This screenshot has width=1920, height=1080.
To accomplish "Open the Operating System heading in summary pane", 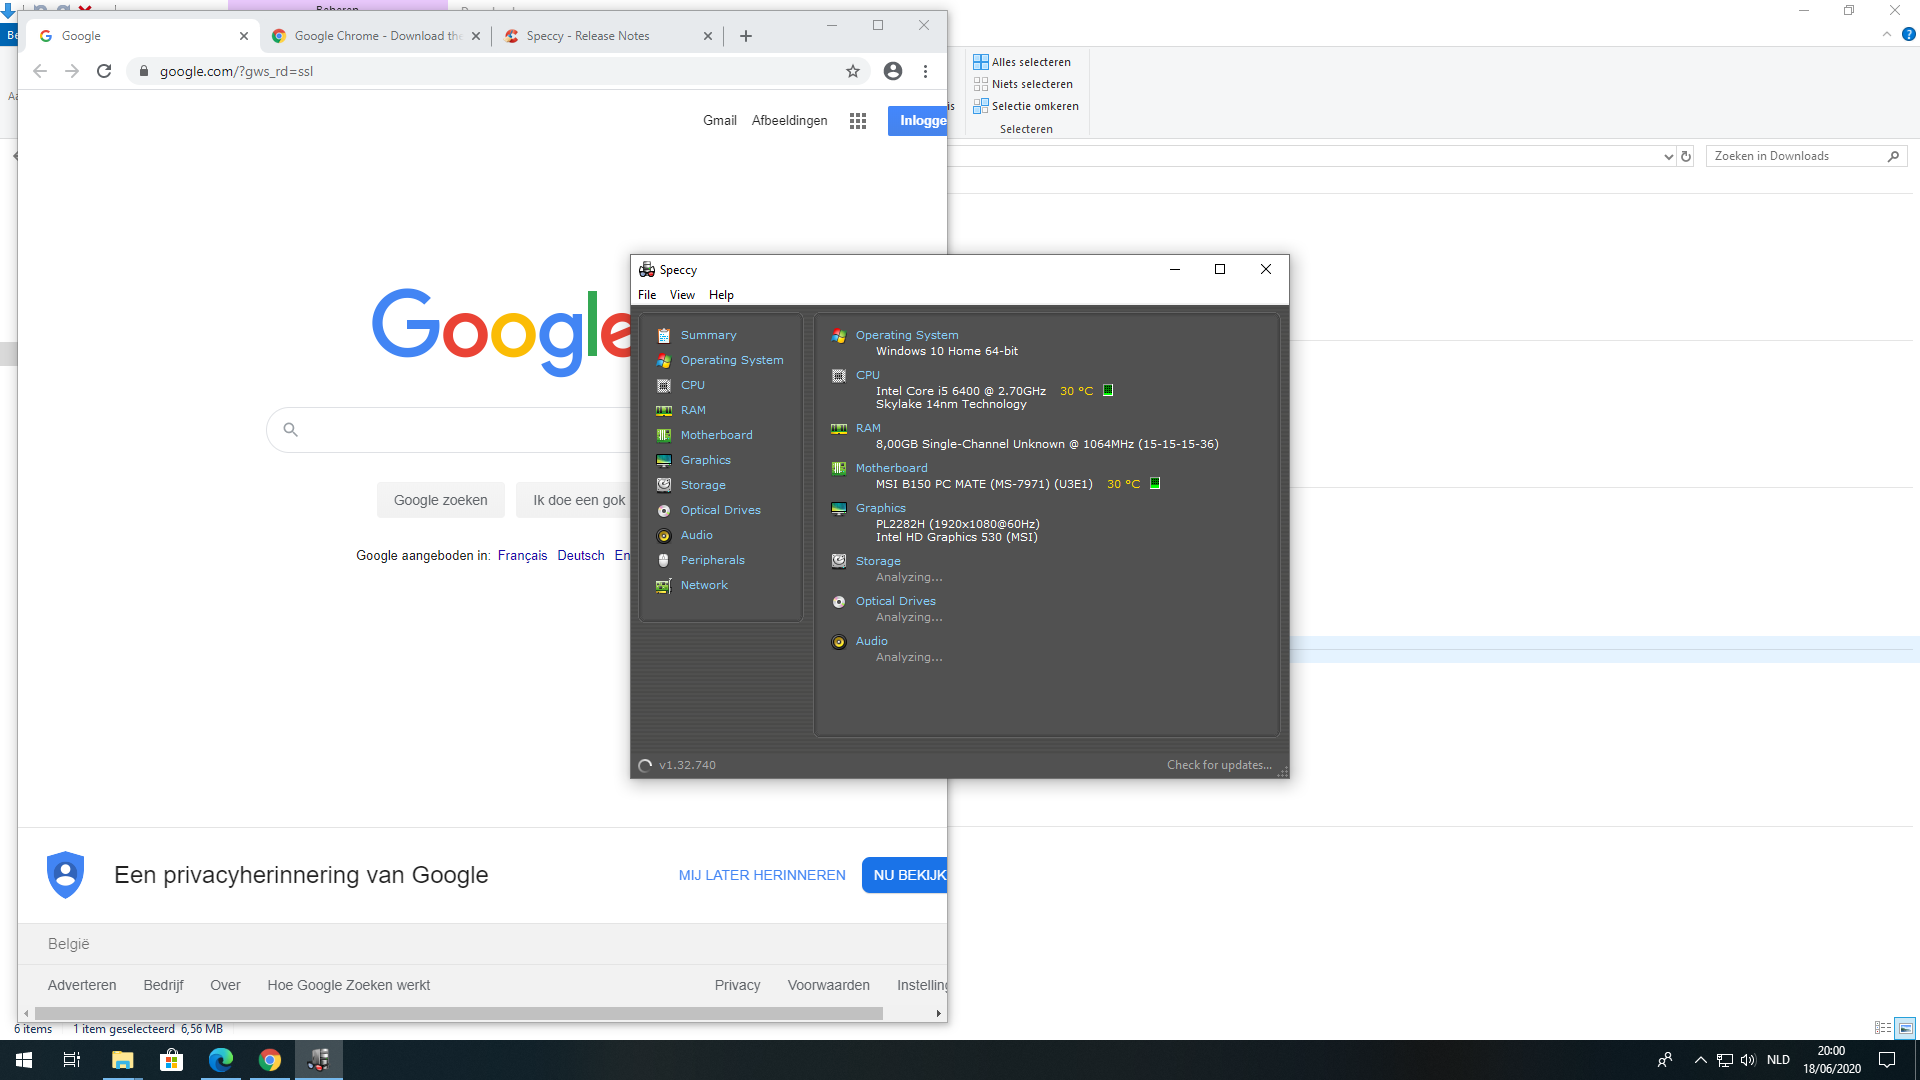I will click(x=906, y=335).
